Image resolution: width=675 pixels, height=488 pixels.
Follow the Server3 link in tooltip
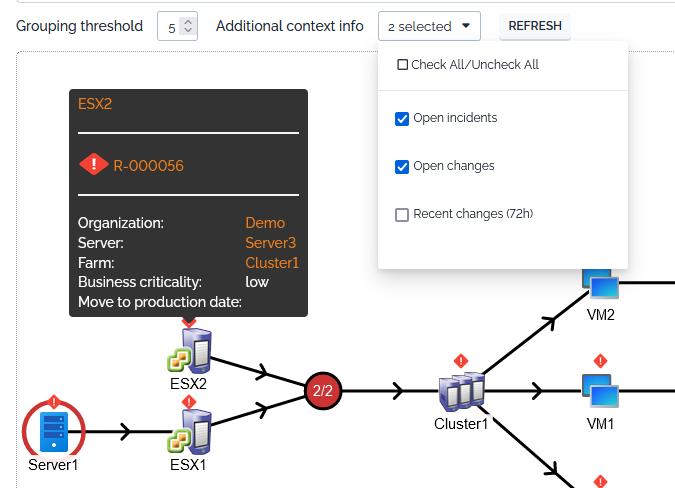tap(270, 243)
